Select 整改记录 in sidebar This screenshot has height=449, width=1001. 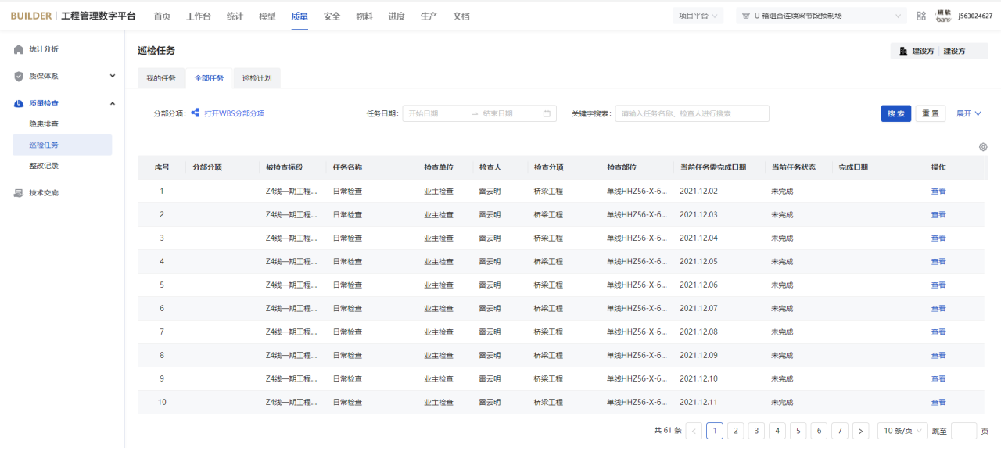point(44,166)
